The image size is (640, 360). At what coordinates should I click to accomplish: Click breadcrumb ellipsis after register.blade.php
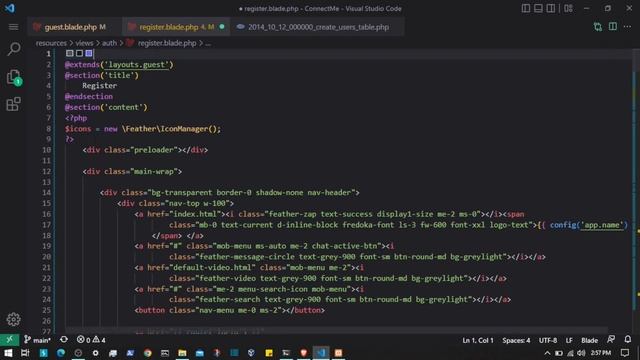coord(208,43)
